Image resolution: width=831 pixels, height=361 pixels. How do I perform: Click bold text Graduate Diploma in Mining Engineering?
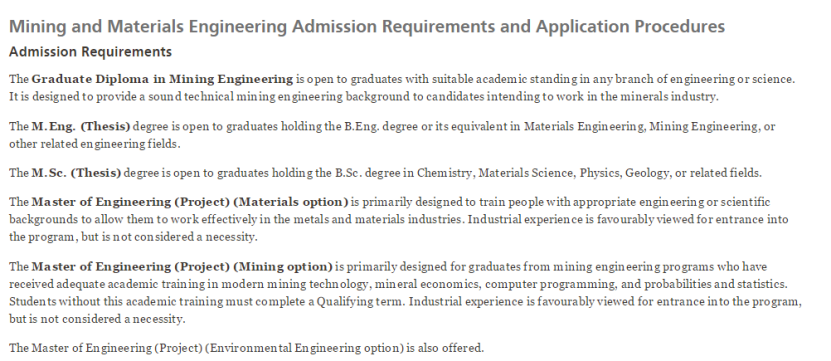point(162,79)
